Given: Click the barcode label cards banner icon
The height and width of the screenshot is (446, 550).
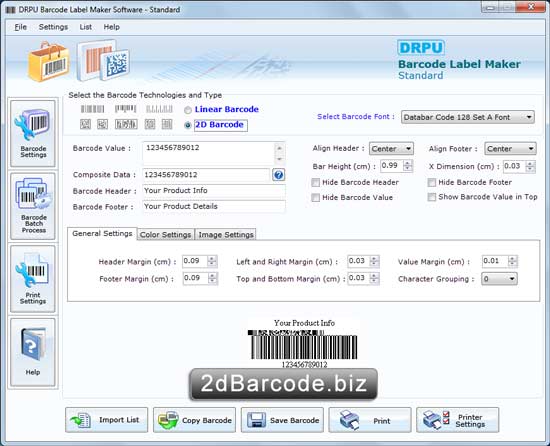Looking at the screenshot, I should click(x=103, y=60).
